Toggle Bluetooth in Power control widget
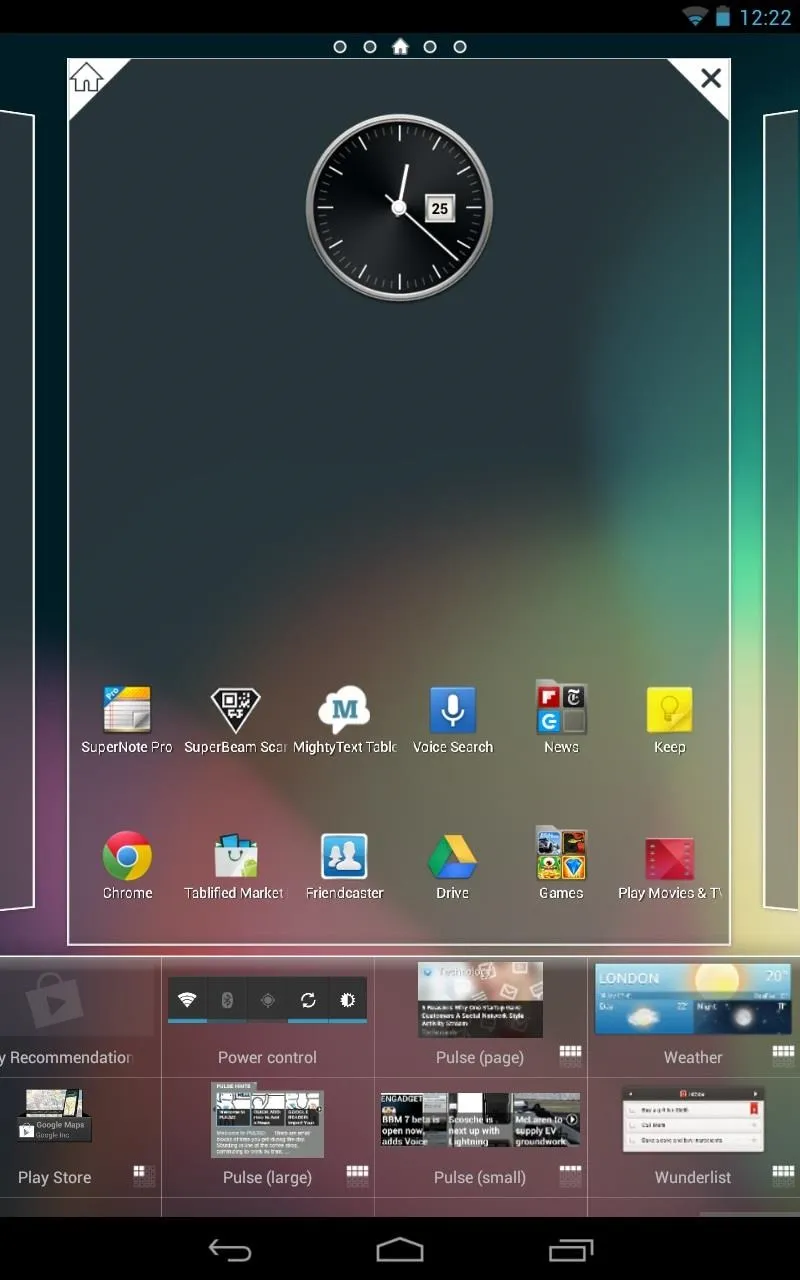The height and width of the screenshot is (1280, 800). point(227,1000)
